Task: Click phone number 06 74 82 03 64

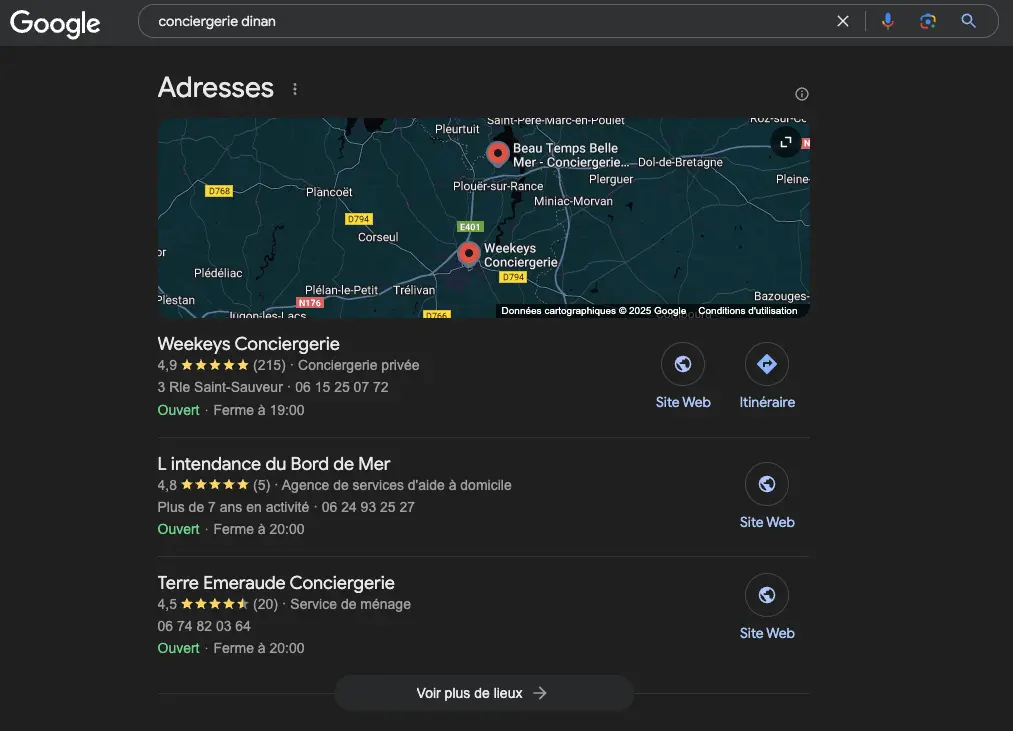Action: (204, 626)
